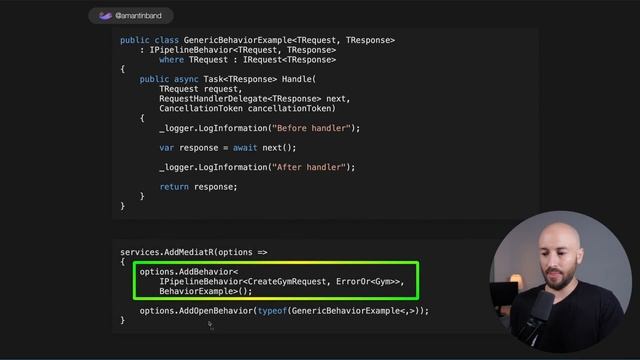Click the "Before handler" log statement

(x=260, y=128)
